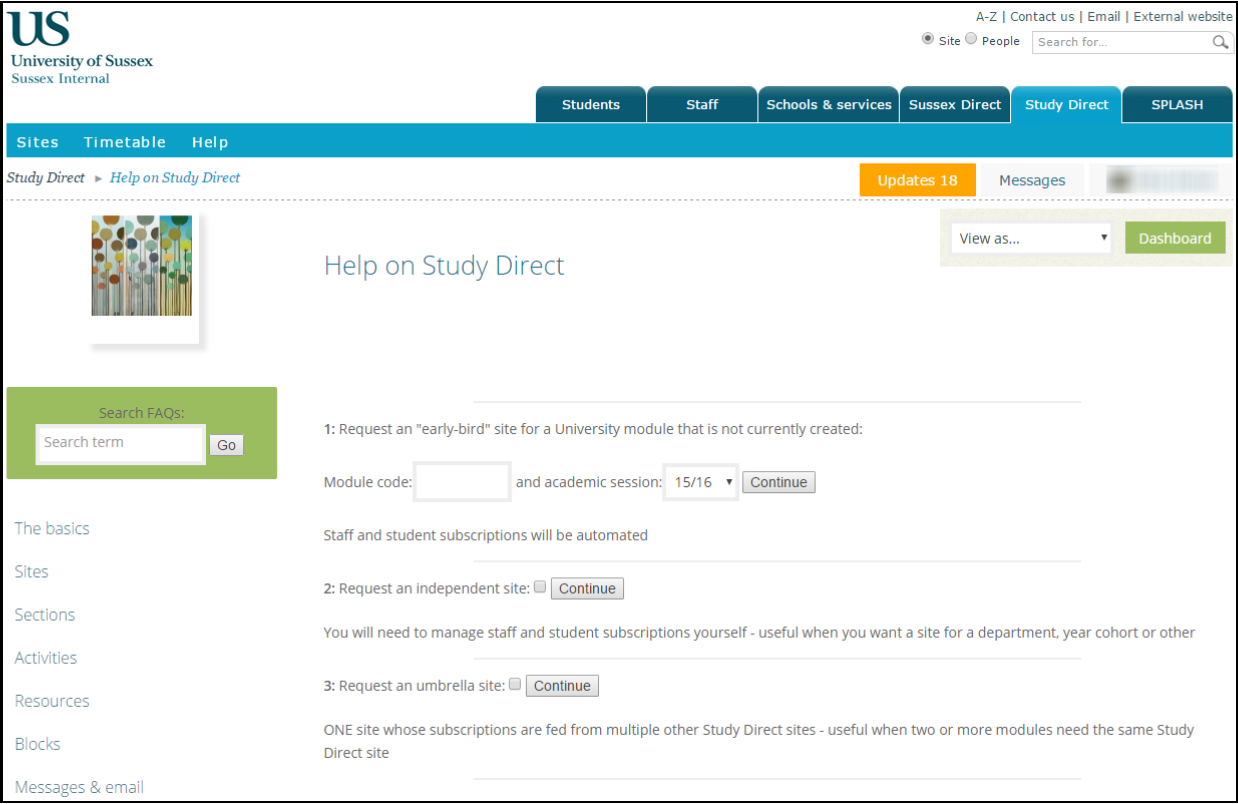The image size is (1238, 804).
Task: Click the Module code input field
Action: (463, 481)
